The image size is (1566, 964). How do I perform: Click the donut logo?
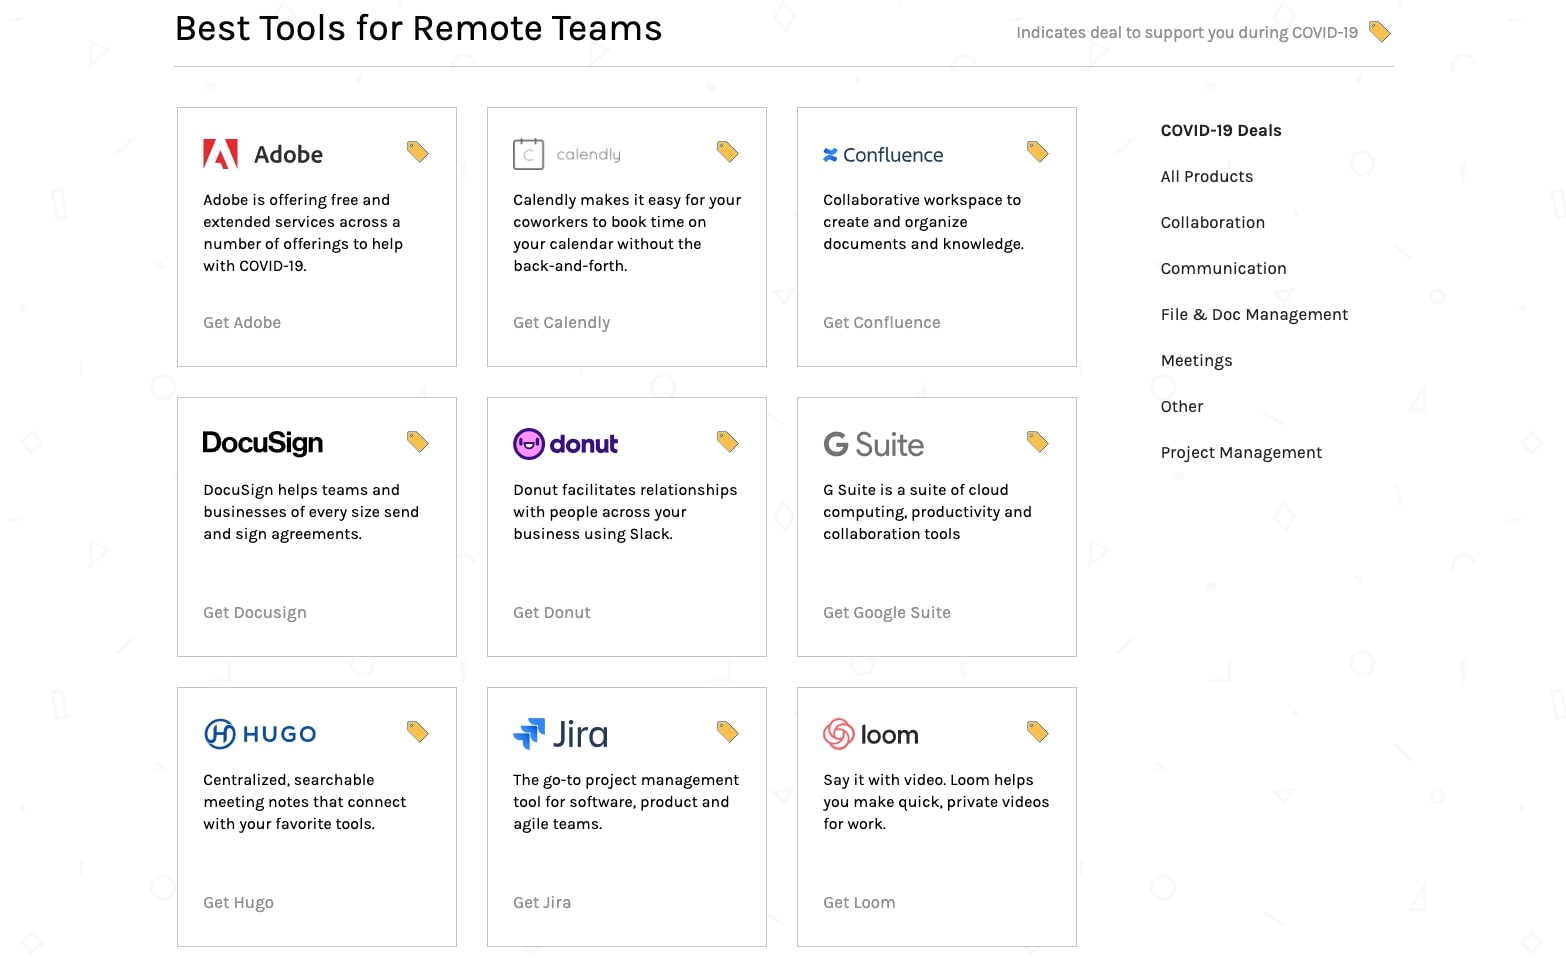coord(566,444)
